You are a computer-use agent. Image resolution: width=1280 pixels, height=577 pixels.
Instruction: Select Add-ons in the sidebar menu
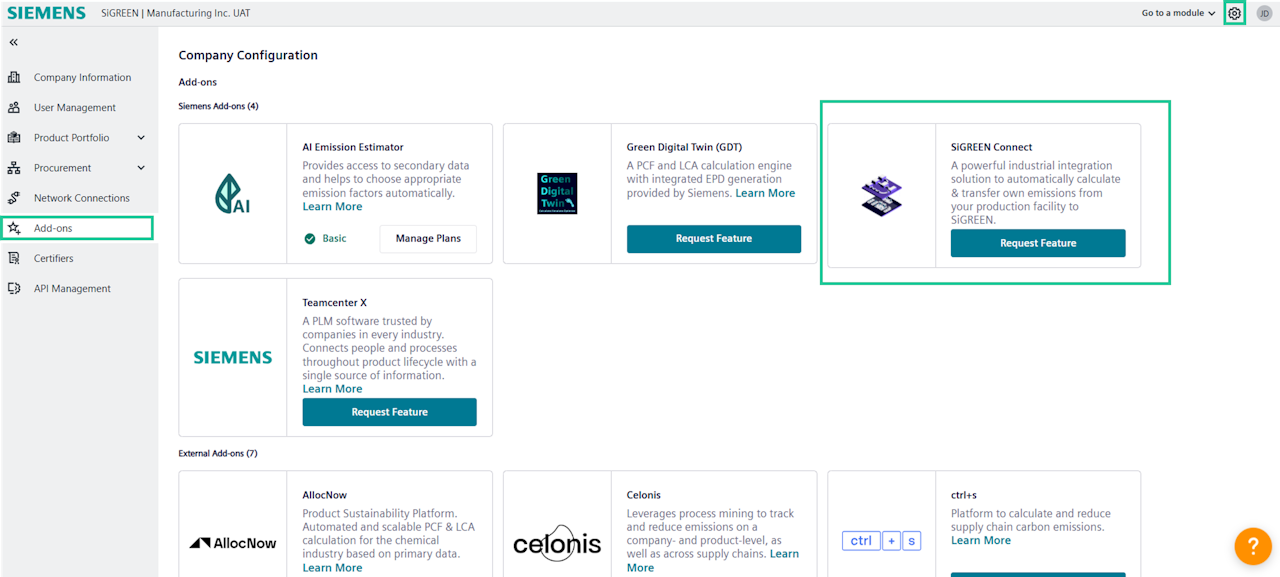pos(53,228)
